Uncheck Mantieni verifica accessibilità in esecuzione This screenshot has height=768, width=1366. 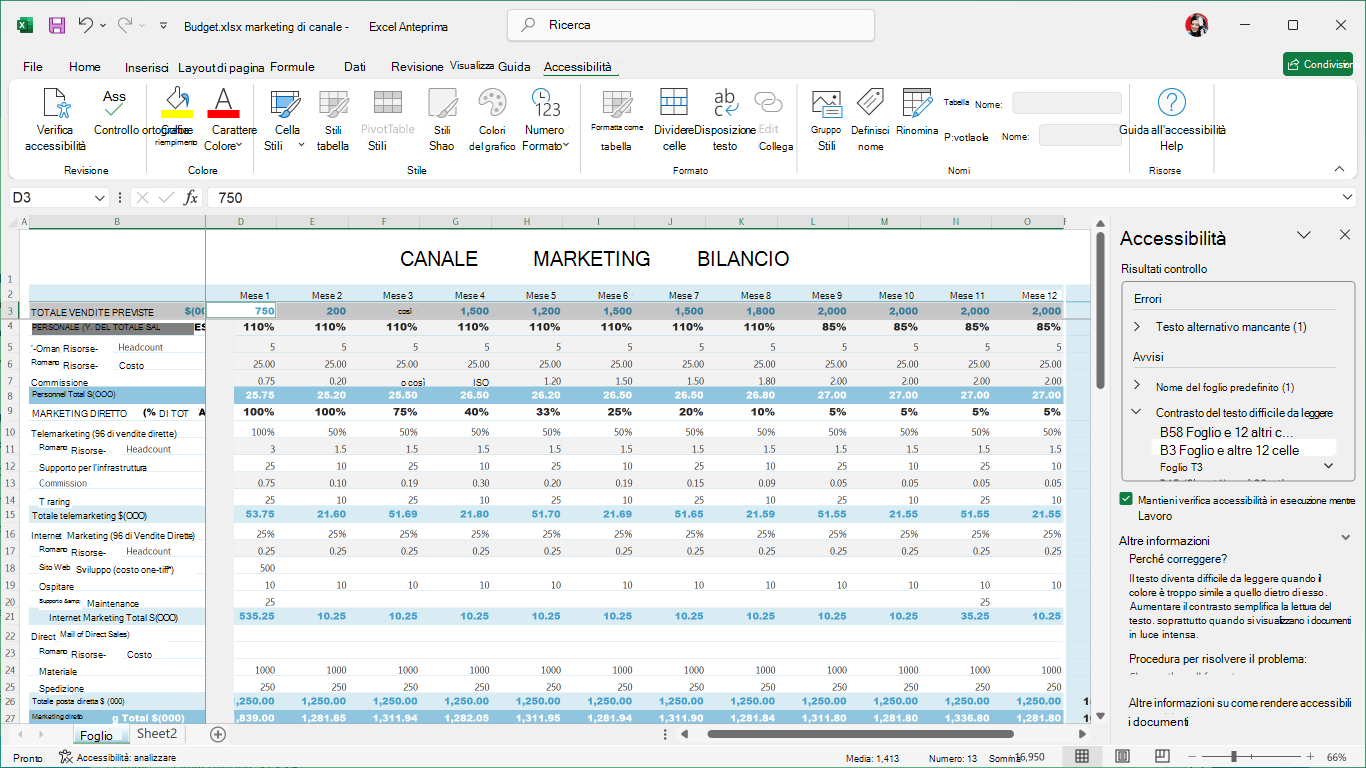click(x=1127, y=499)
